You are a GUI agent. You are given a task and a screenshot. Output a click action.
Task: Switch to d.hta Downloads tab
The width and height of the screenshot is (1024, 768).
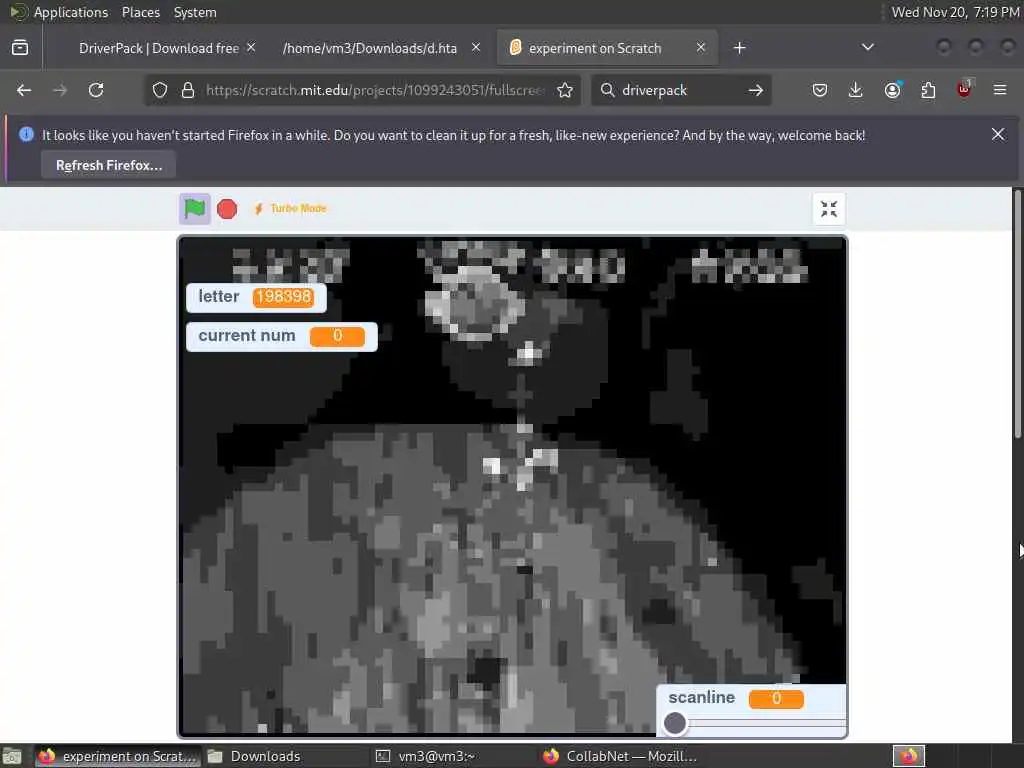pyautogui.click(x=370, y=48)
